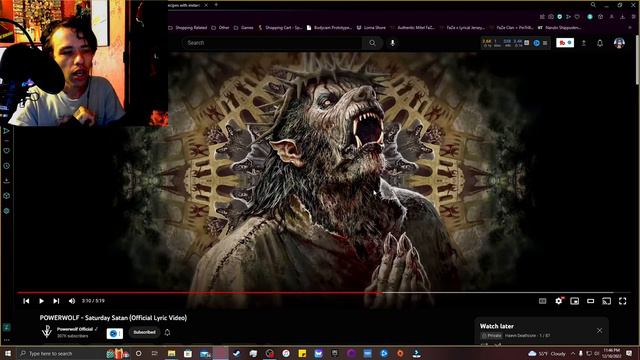Open Sticky Notes from the taskbar

coord(302,353)
